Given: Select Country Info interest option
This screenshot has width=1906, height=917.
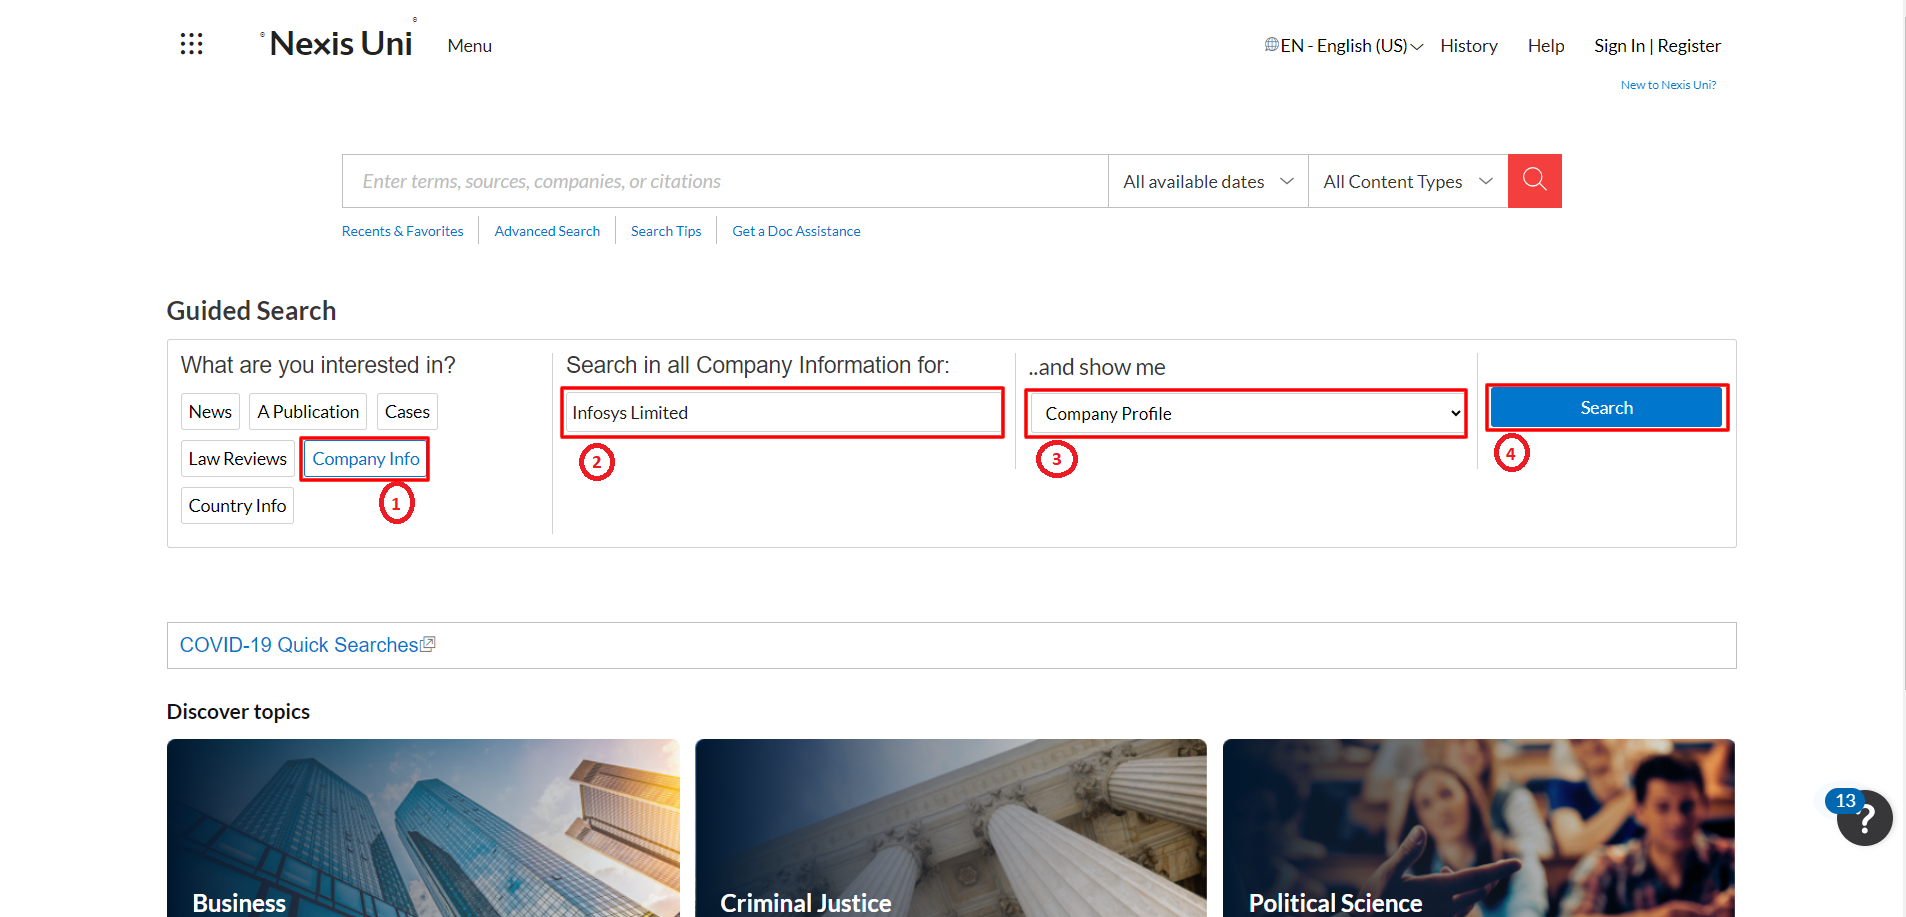Looking at the screenshot, I should tap(237, 506).
